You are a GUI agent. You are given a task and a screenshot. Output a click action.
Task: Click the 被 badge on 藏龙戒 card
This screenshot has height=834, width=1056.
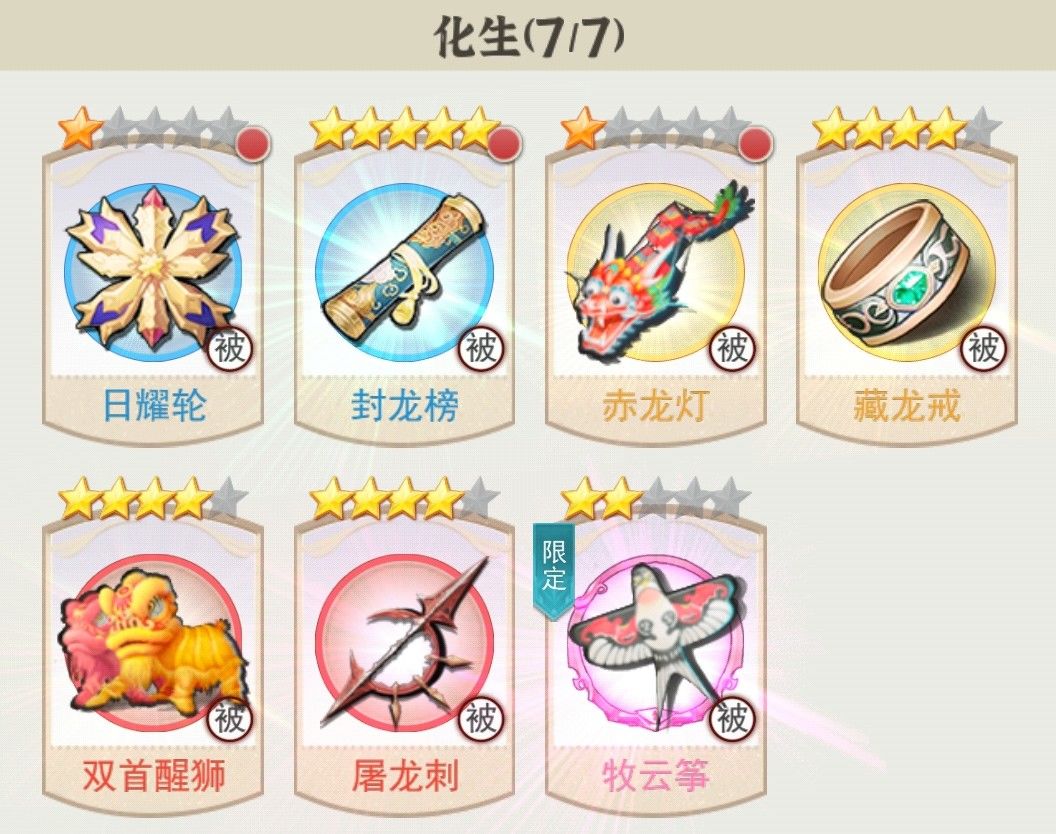tap(983, 348)
